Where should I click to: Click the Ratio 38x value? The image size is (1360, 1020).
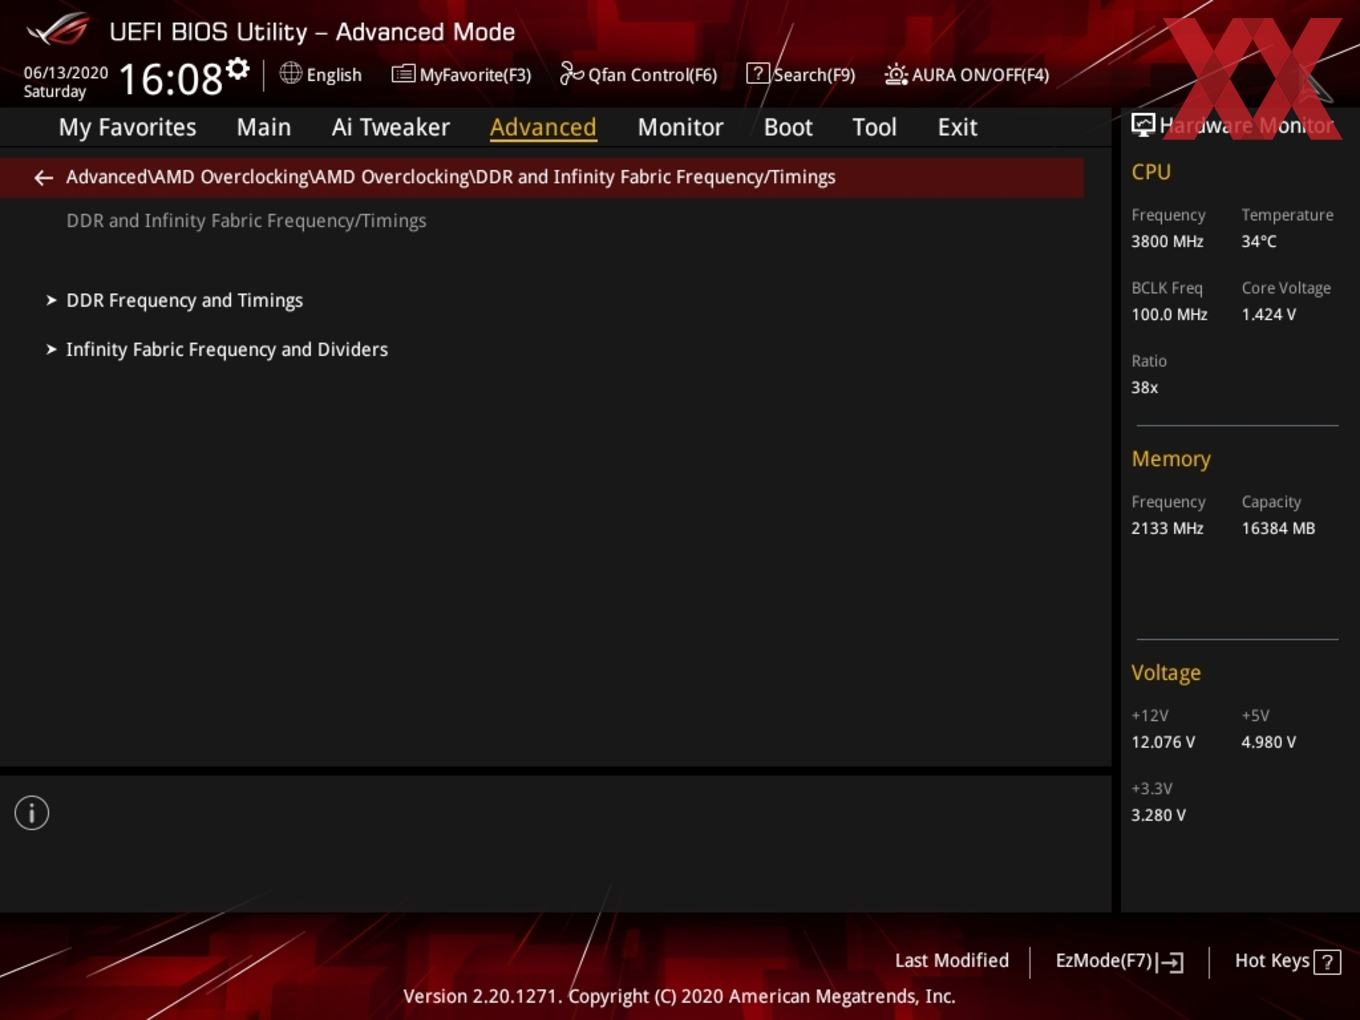(x=1144, y=387)
